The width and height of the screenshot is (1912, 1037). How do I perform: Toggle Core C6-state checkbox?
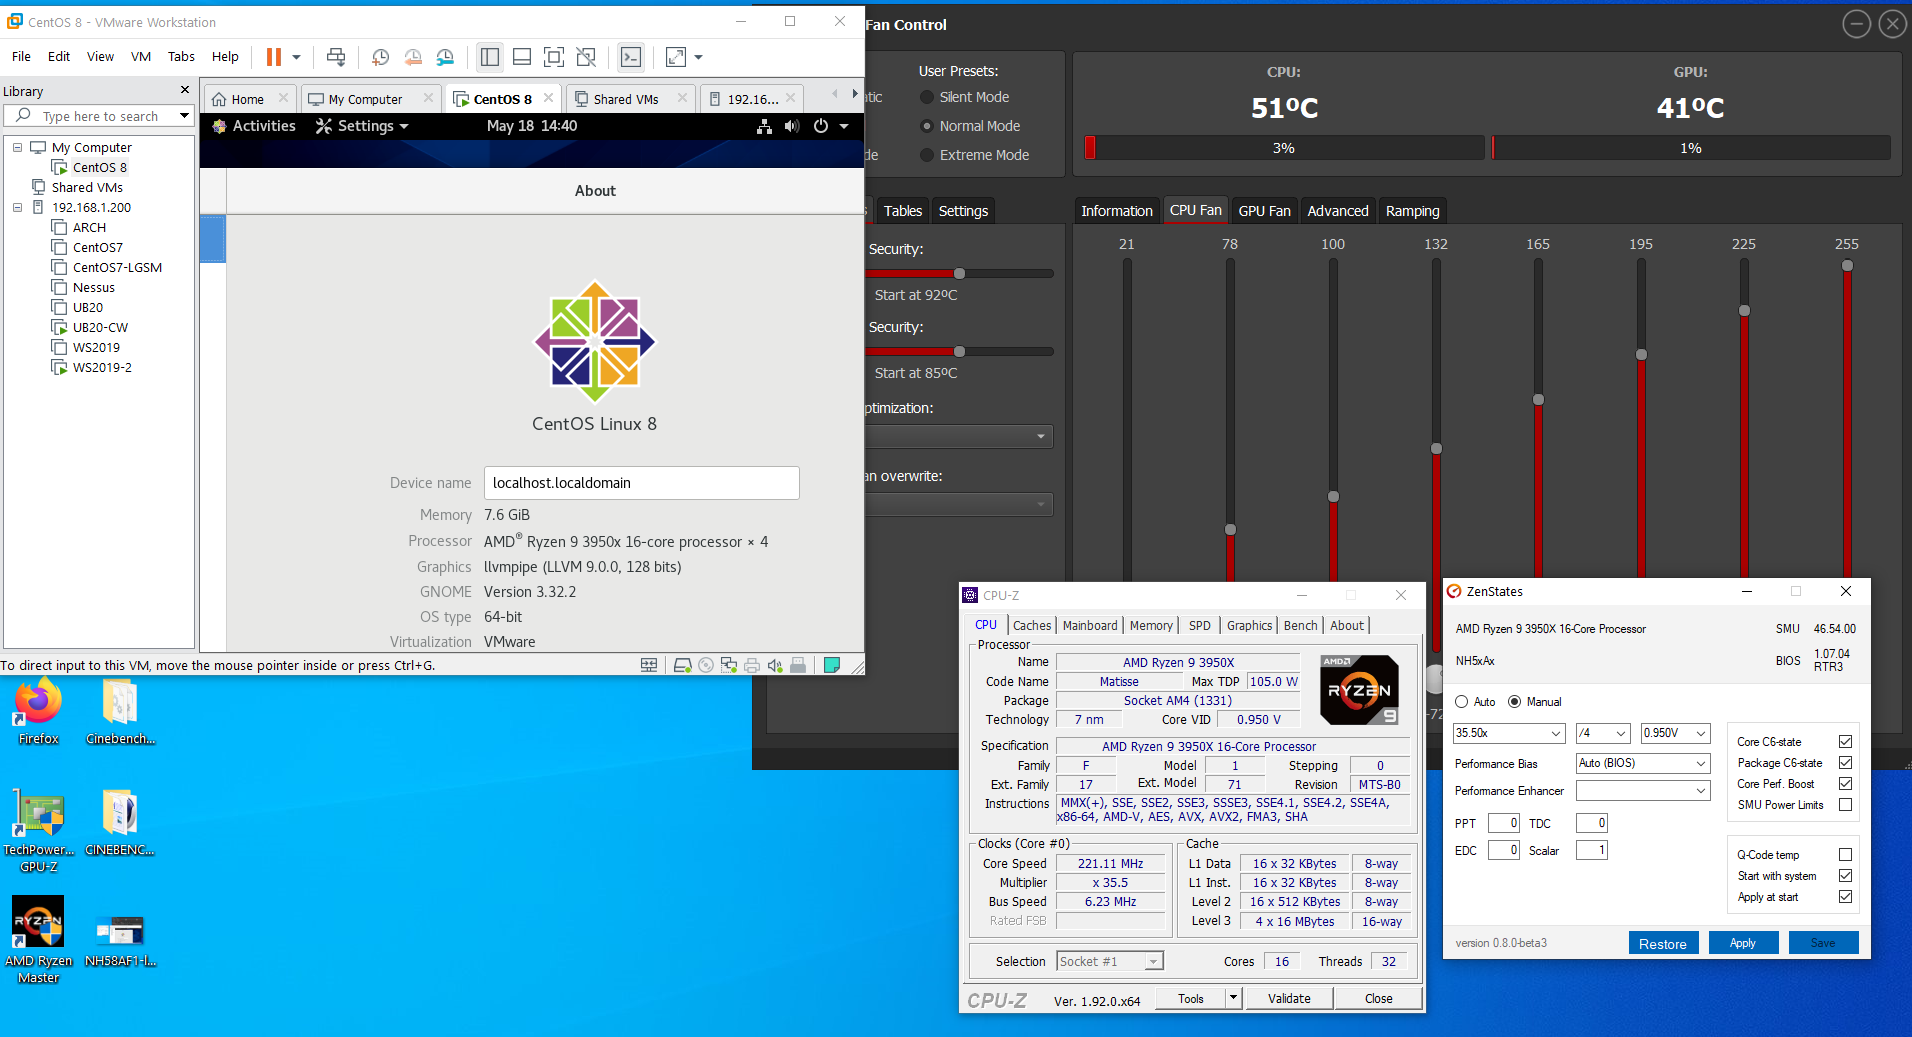pyautogui.click(x=1845, y=741)
